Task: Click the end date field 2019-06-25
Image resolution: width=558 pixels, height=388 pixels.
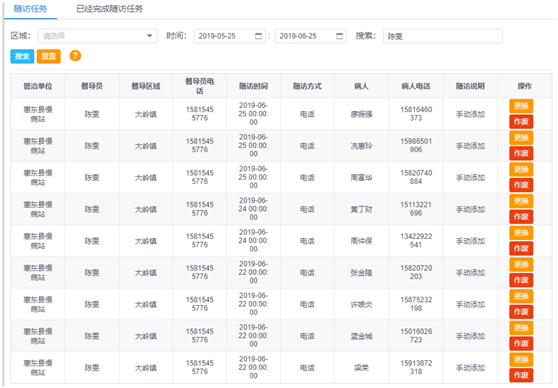Action: (x=311, y=36)
